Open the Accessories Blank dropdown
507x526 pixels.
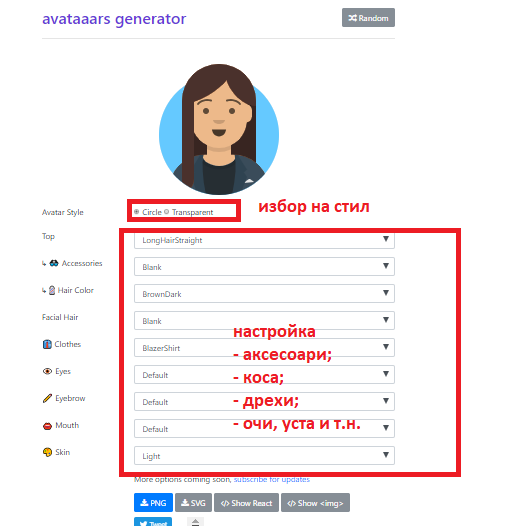coord(264,267)
